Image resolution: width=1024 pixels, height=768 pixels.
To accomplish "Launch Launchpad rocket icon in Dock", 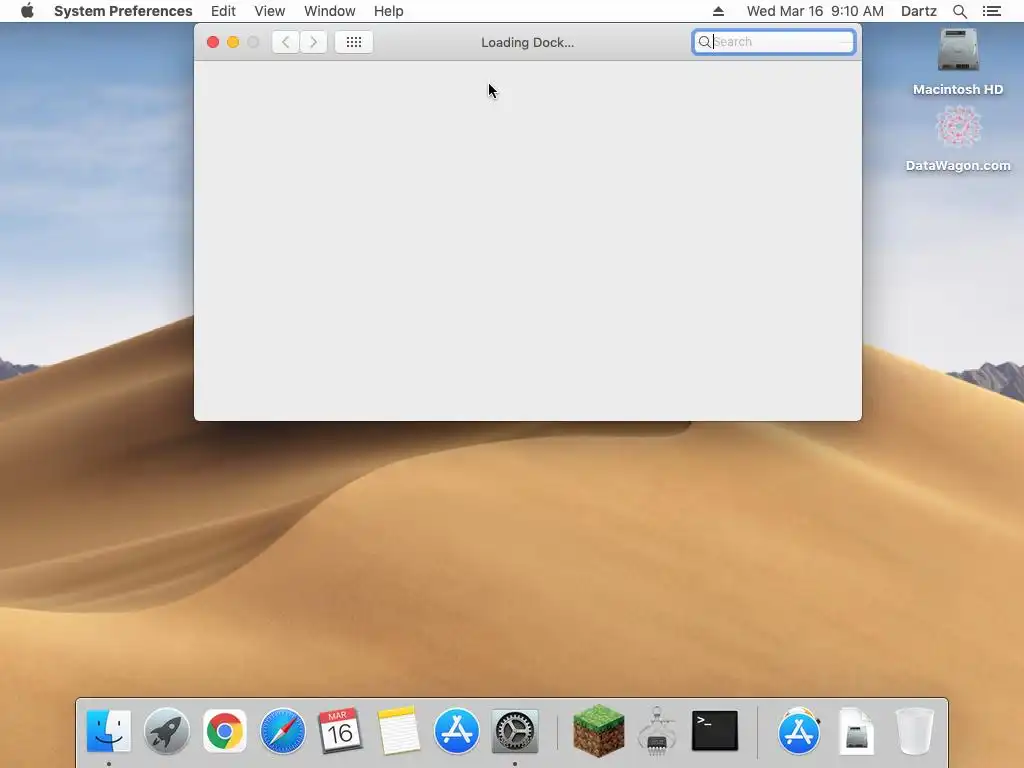I will tap(167, 731).
